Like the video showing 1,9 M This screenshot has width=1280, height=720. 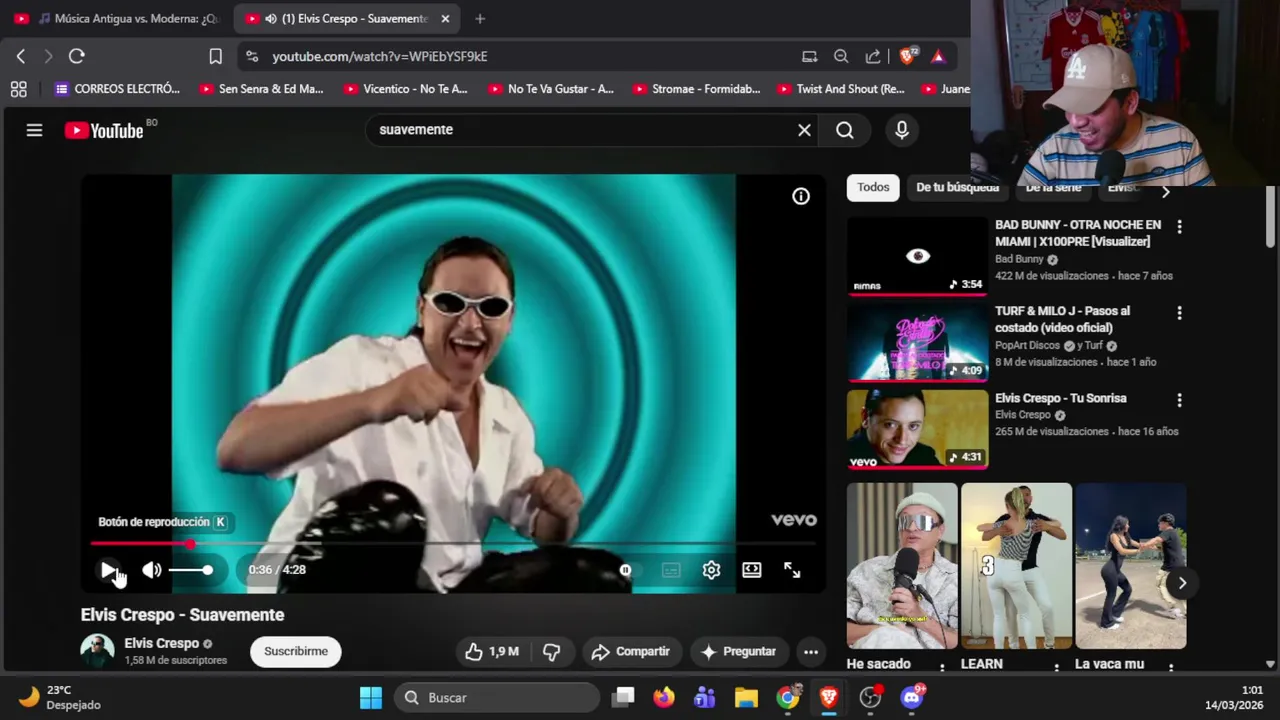click(491, 652)
